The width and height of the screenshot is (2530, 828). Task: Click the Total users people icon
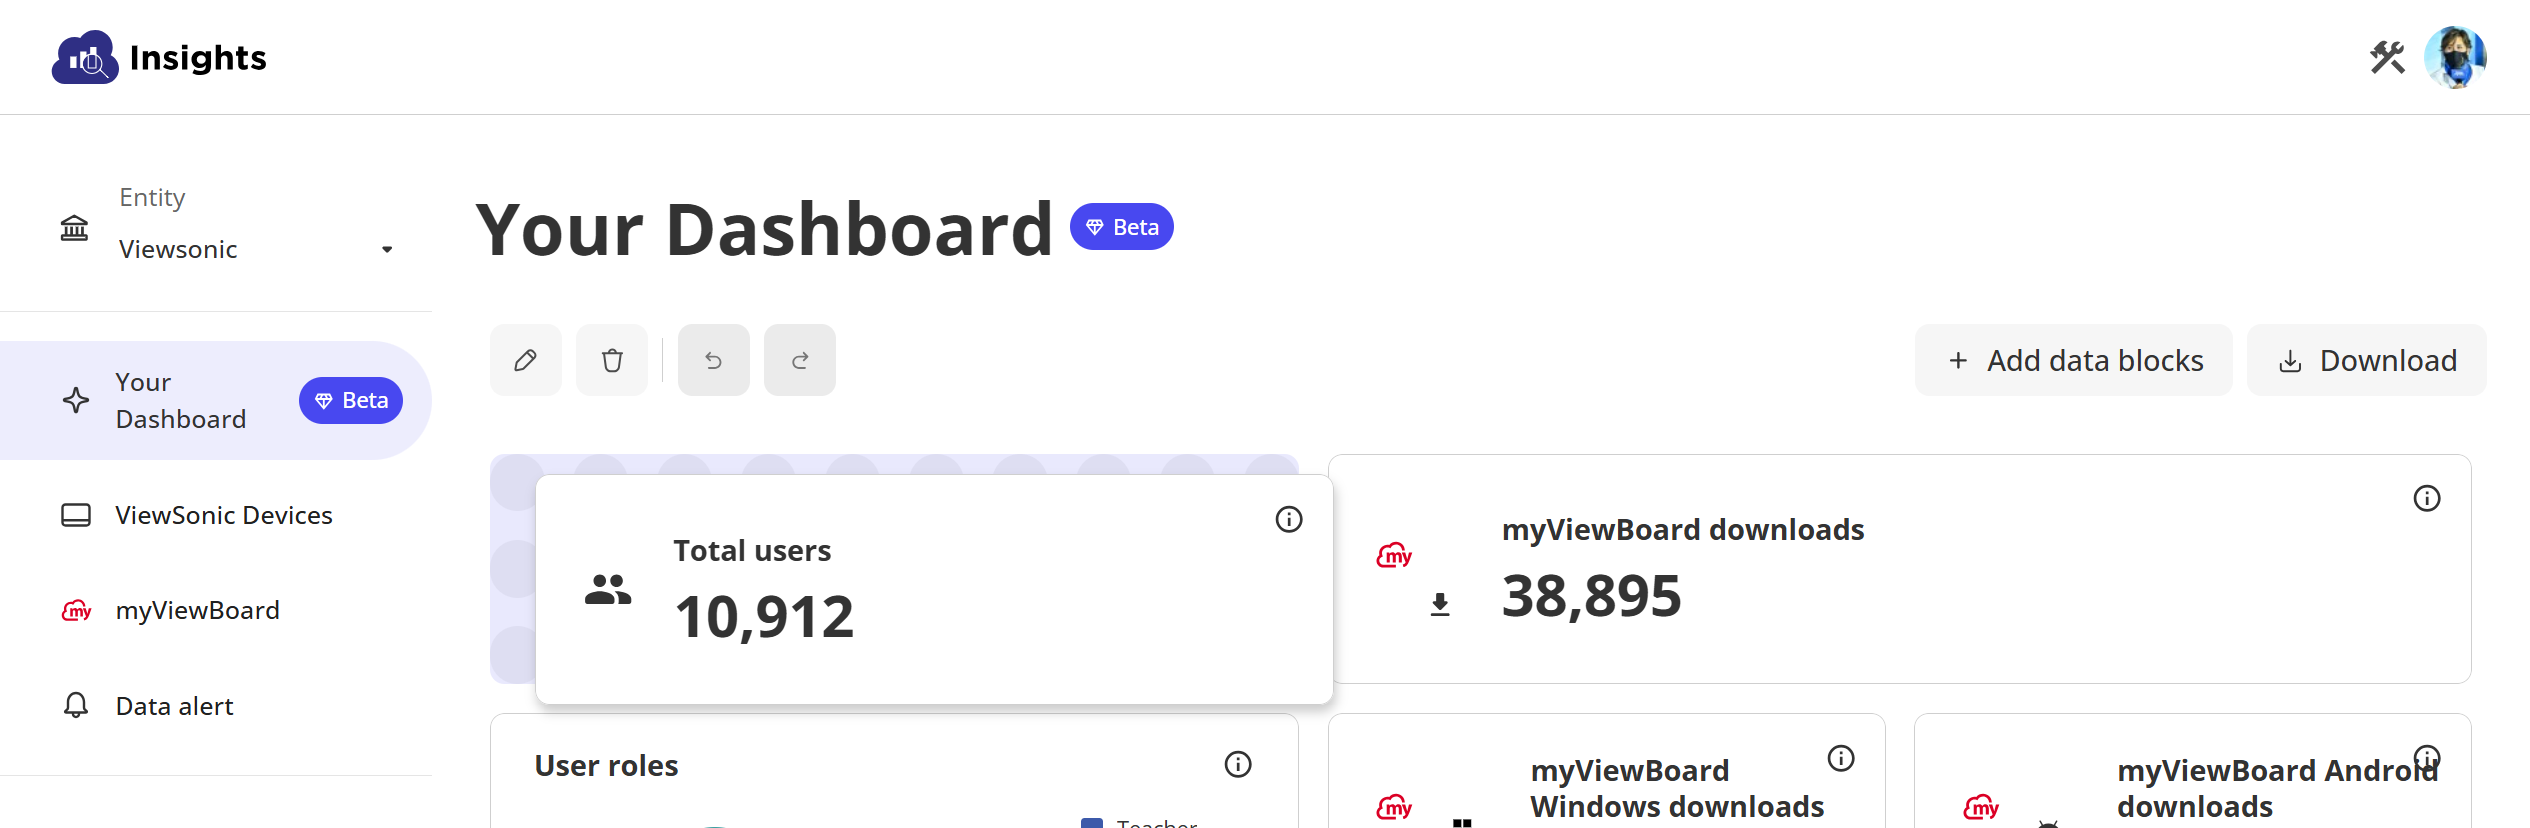click(608, 590)
